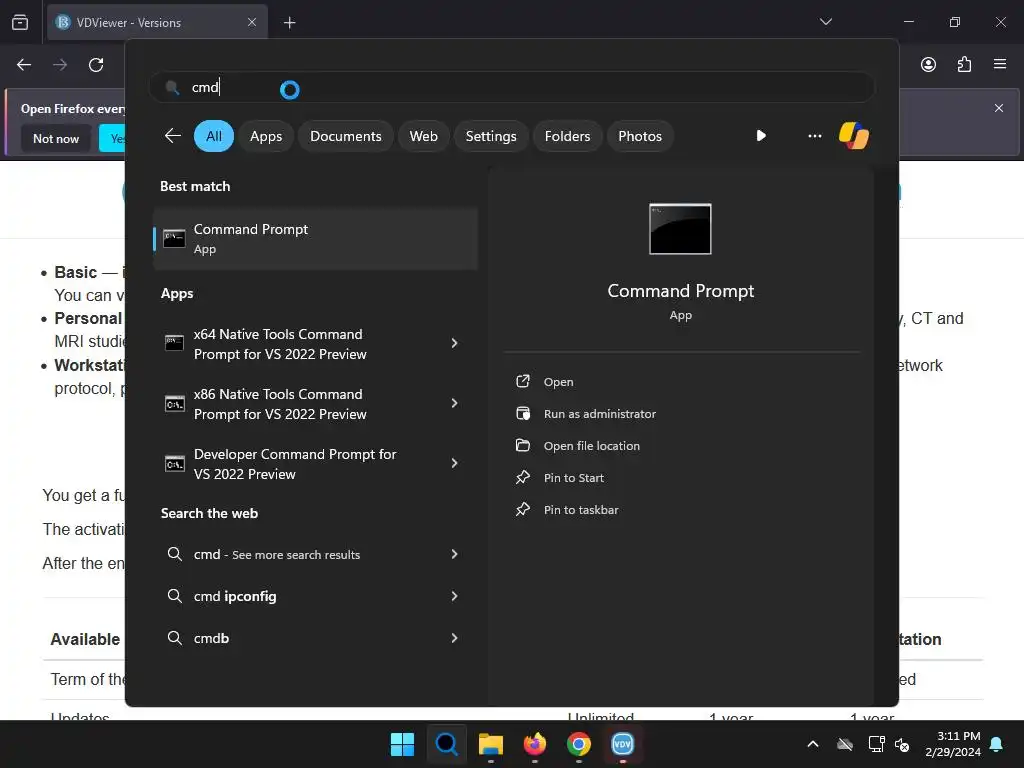Open network status tray icon
The image size is (1024, 768).
point(876,744)
